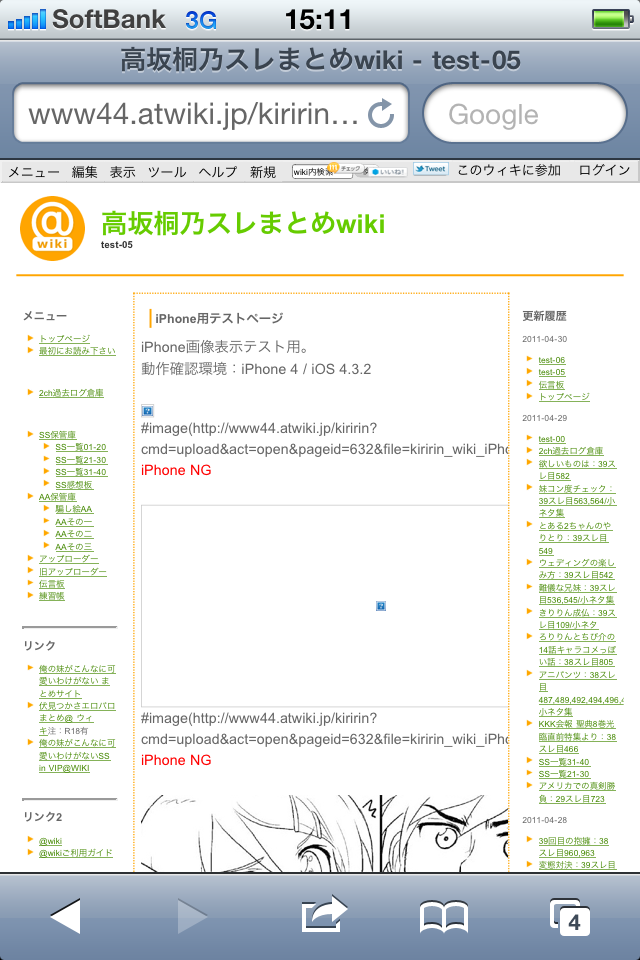This screenshot has width=640, height=960.
Task: Open test-00 in 更新履歴
Action: click(x=552, y=439)
